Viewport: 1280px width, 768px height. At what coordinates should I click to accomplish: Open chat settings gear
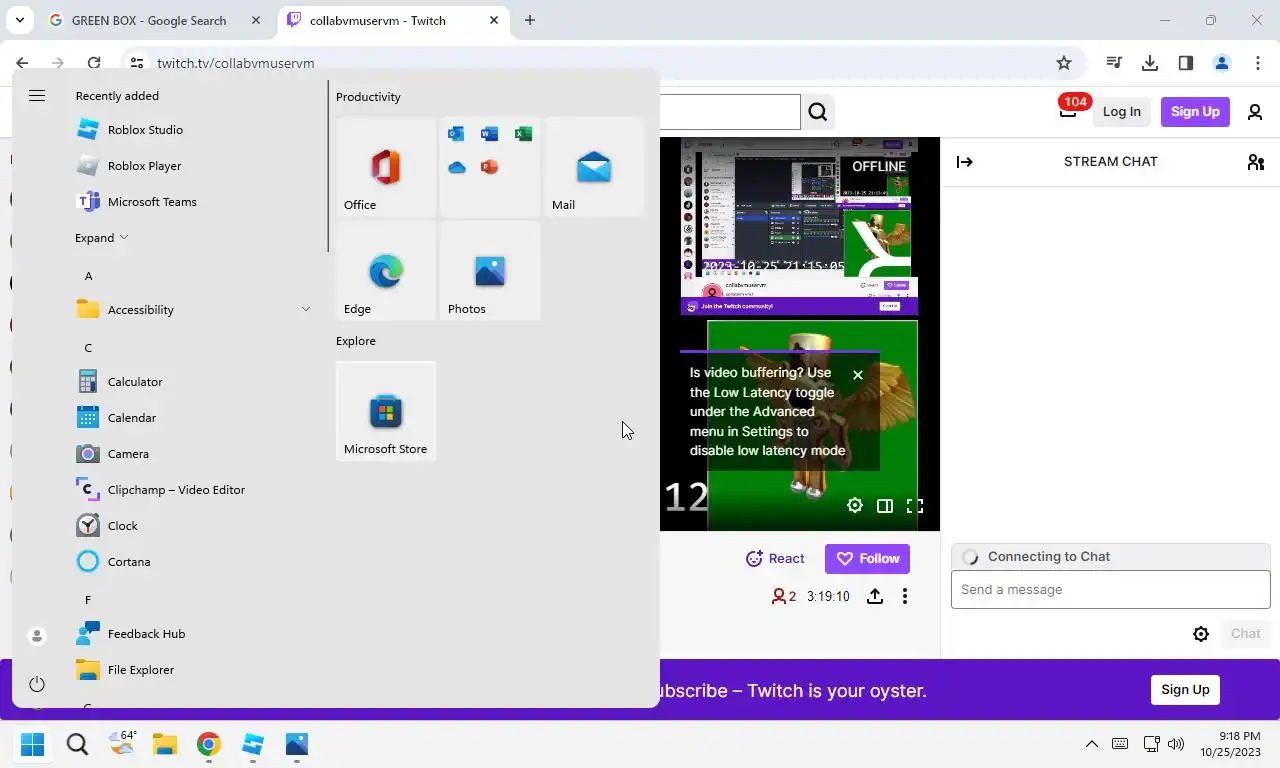[1201, 634]
